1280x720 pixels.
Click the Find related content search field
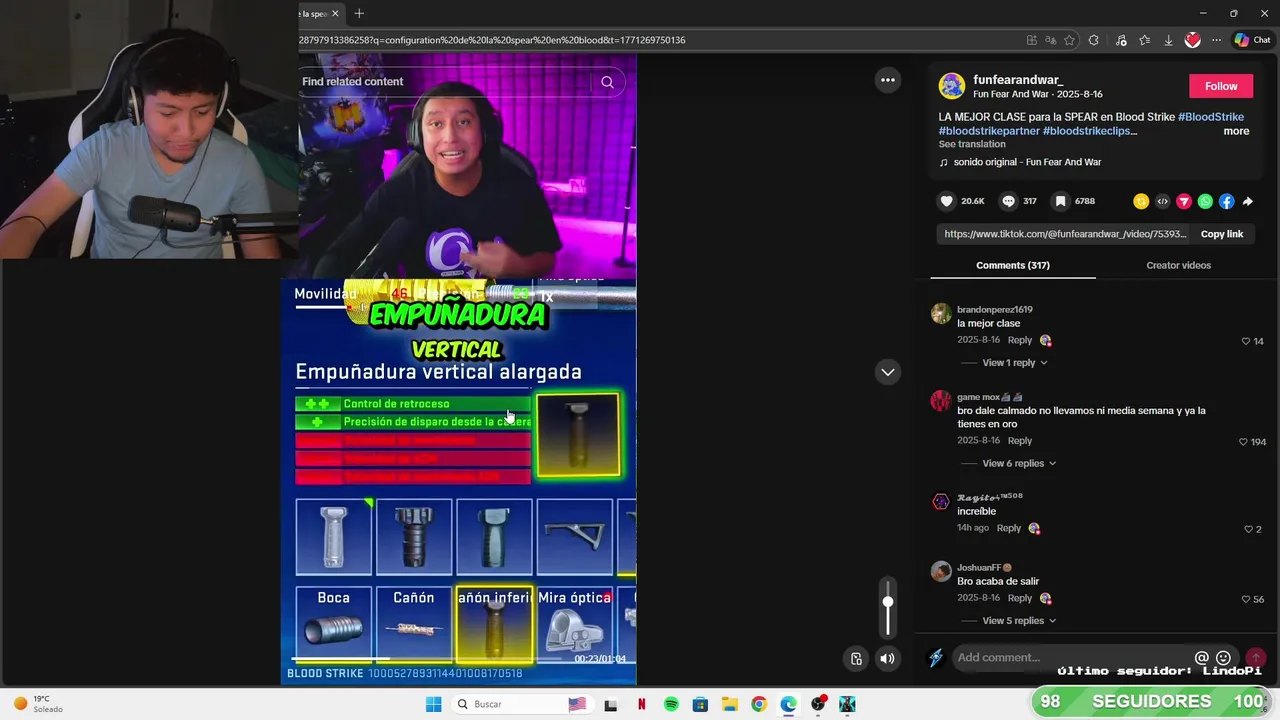445,82
